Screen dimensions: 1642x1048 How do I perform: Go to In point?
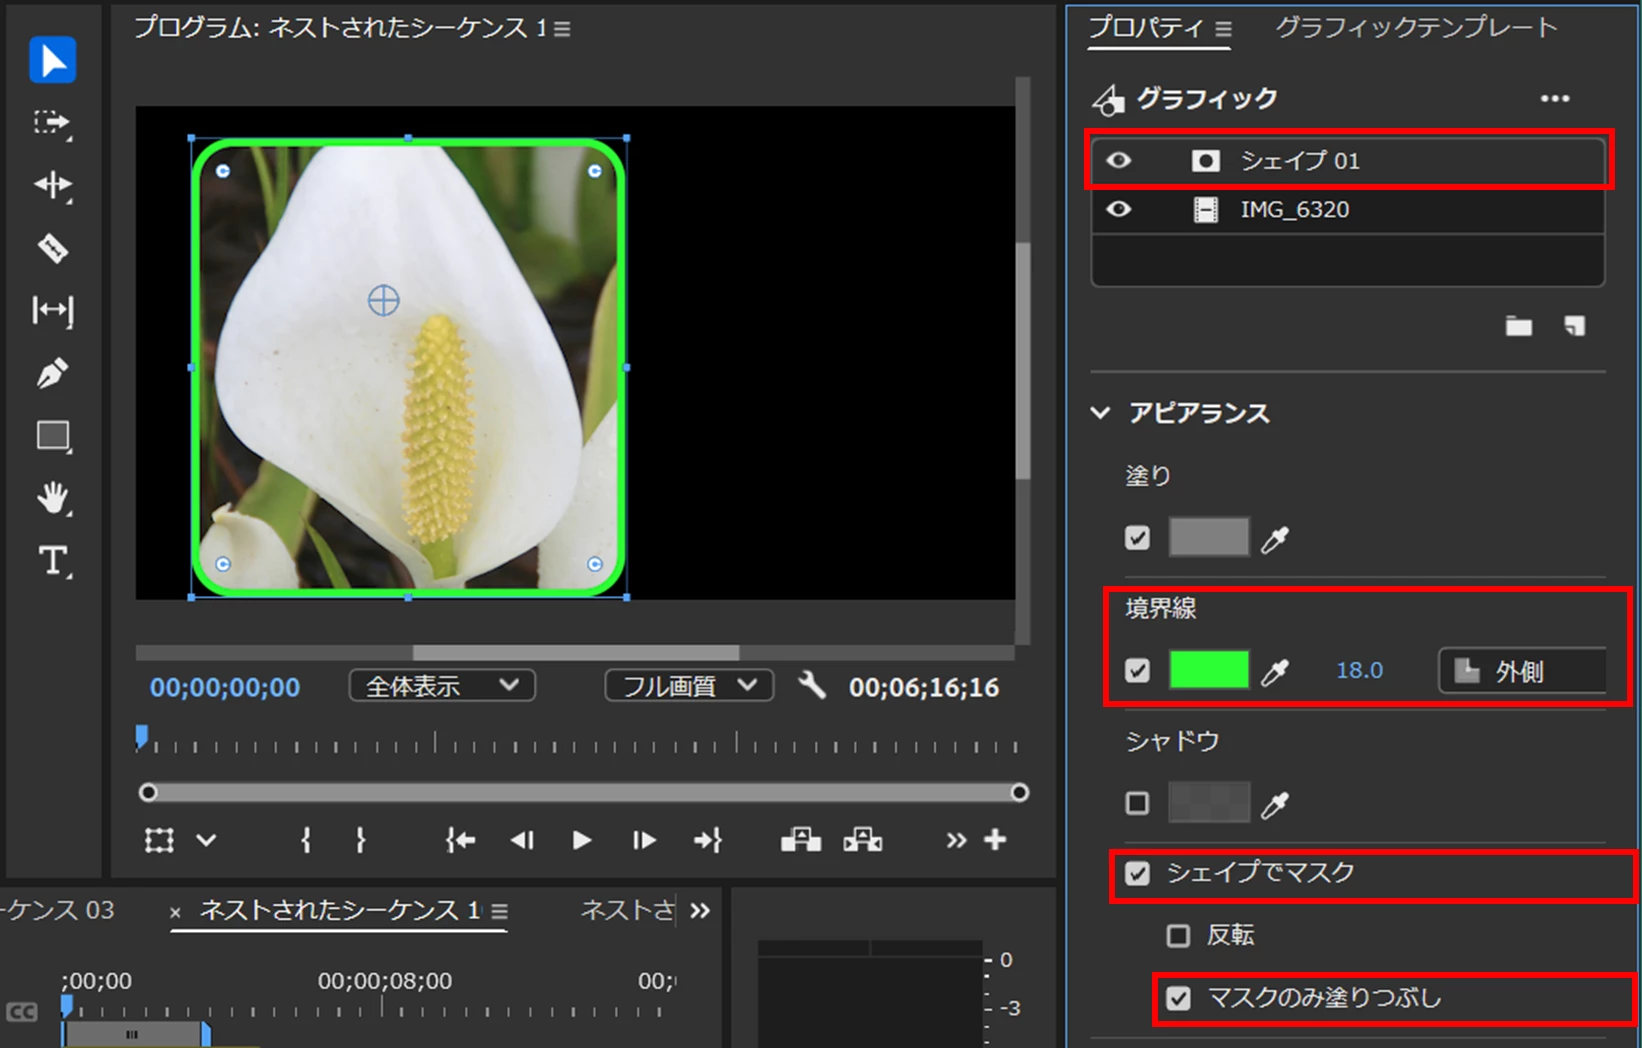pyautogui.click(x=460, y=840)
